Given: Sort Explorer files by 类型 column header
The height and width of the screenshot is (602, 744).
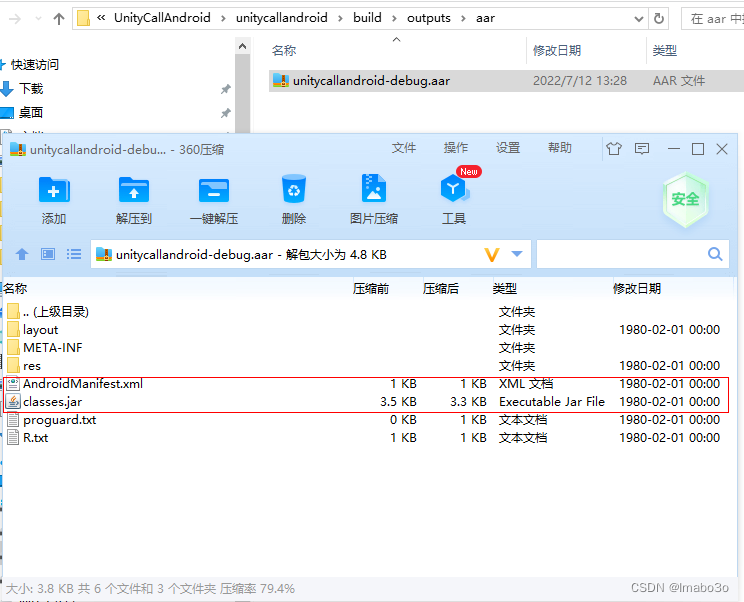Looking at the screenshot, I should tap(665, 50).
